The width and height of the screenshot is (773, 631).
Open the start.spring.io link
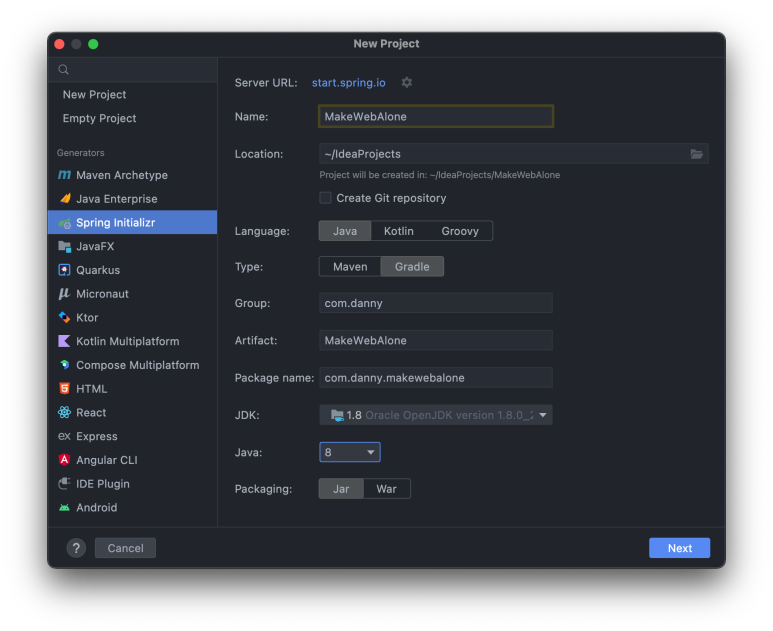pyautogui.click(x=349, y=82)
